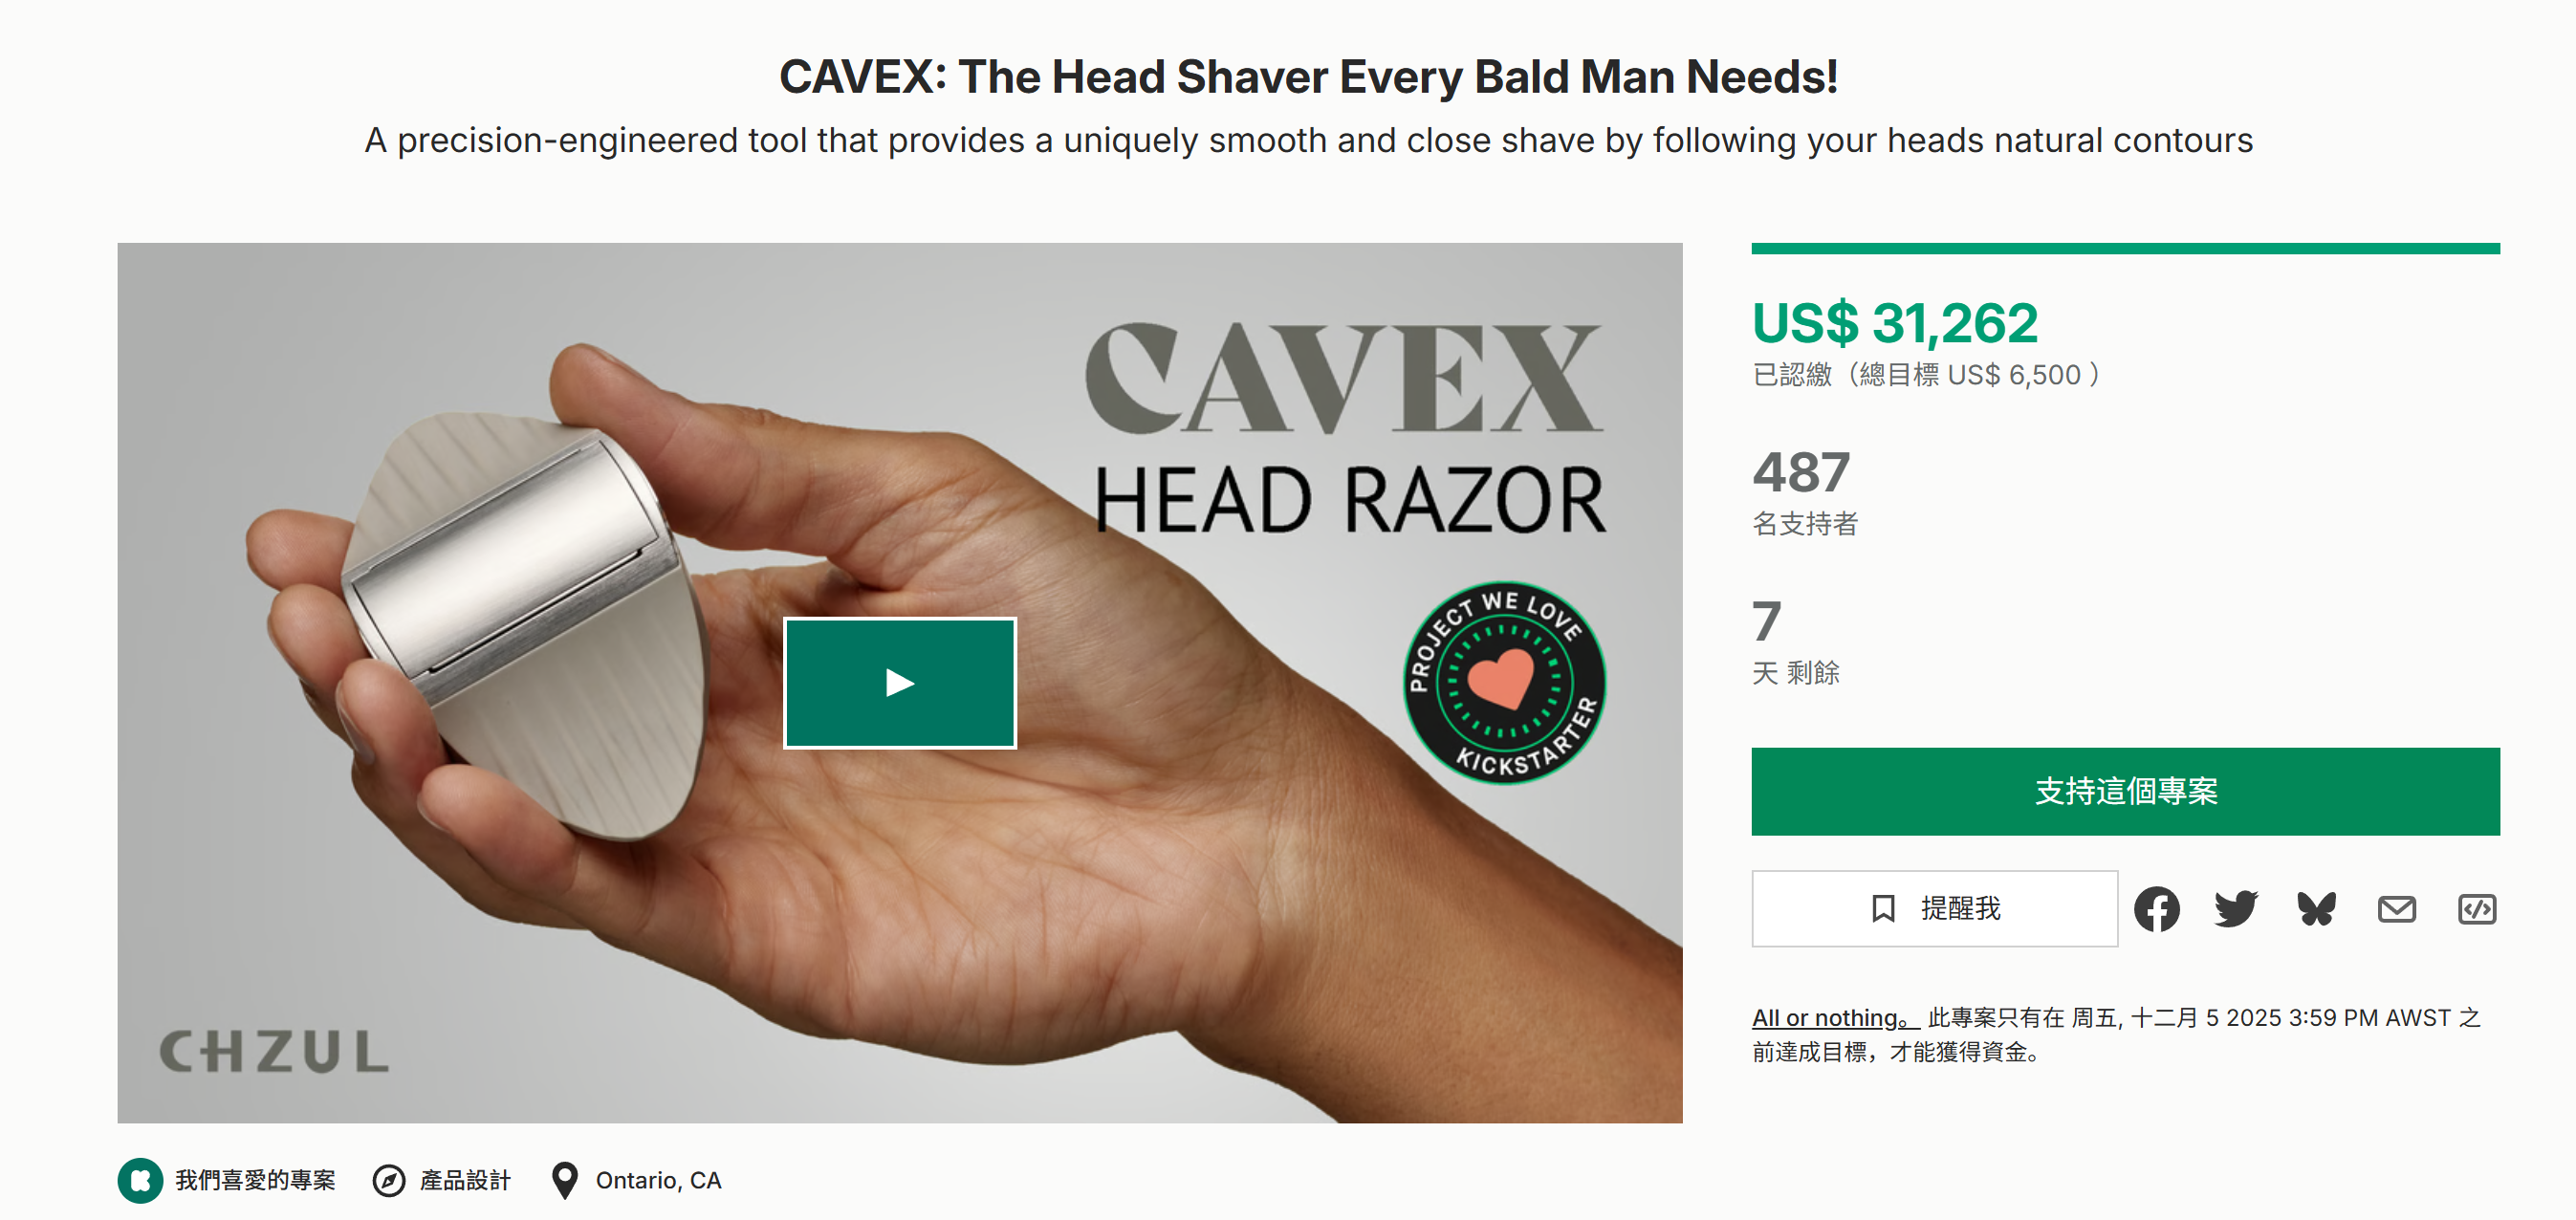2576x1220 pixels.
Task: Click the Project We Love badge on video
Action: (x=1504, y=682)
